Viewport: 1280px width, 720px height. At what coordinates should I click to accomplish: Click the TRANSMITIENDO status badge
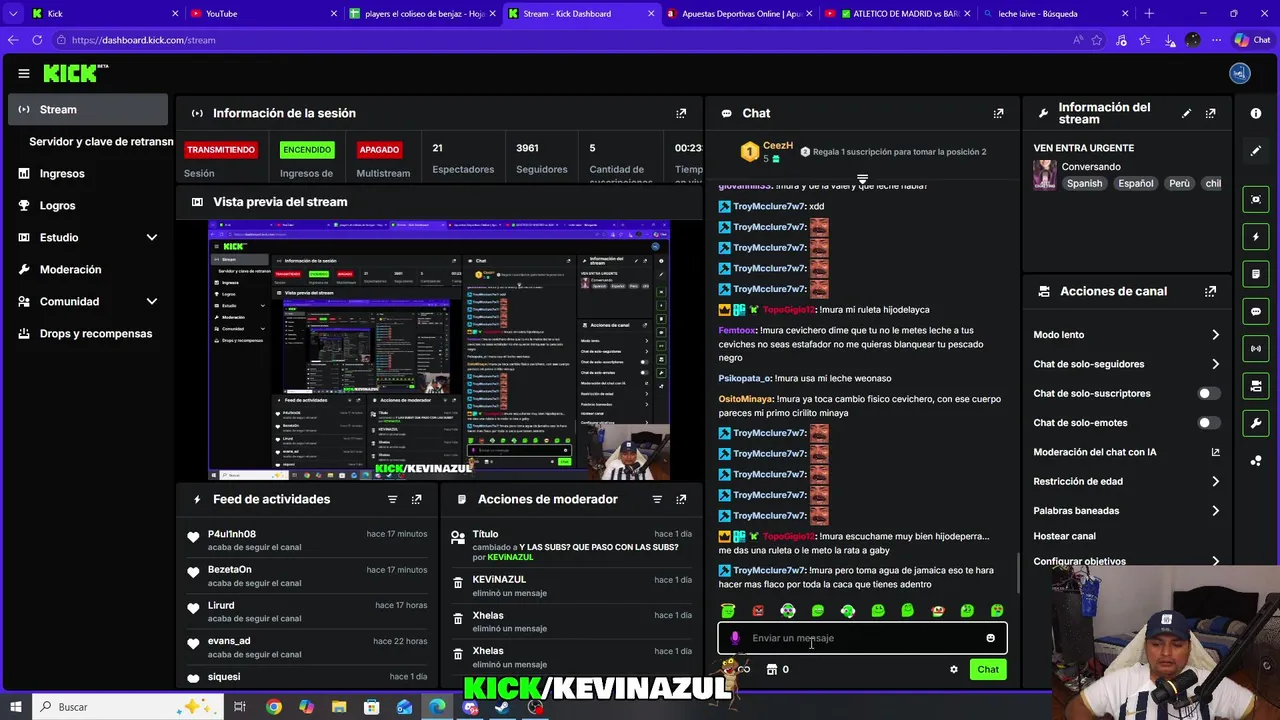[x=221, y=150]
